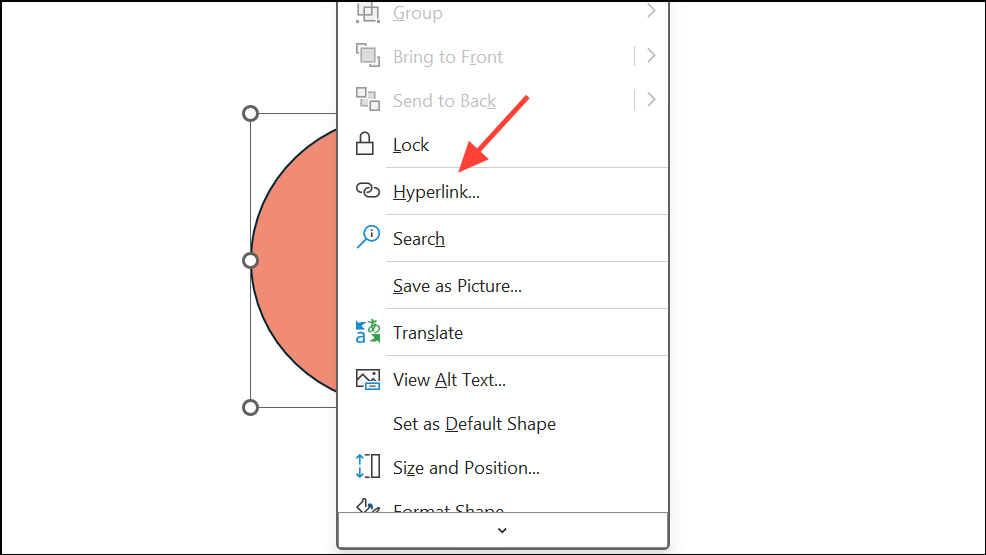Click the top-left shape resize handle
This screenshot has width=986, height=555.
pyautogui.click(x=250, y=113)
